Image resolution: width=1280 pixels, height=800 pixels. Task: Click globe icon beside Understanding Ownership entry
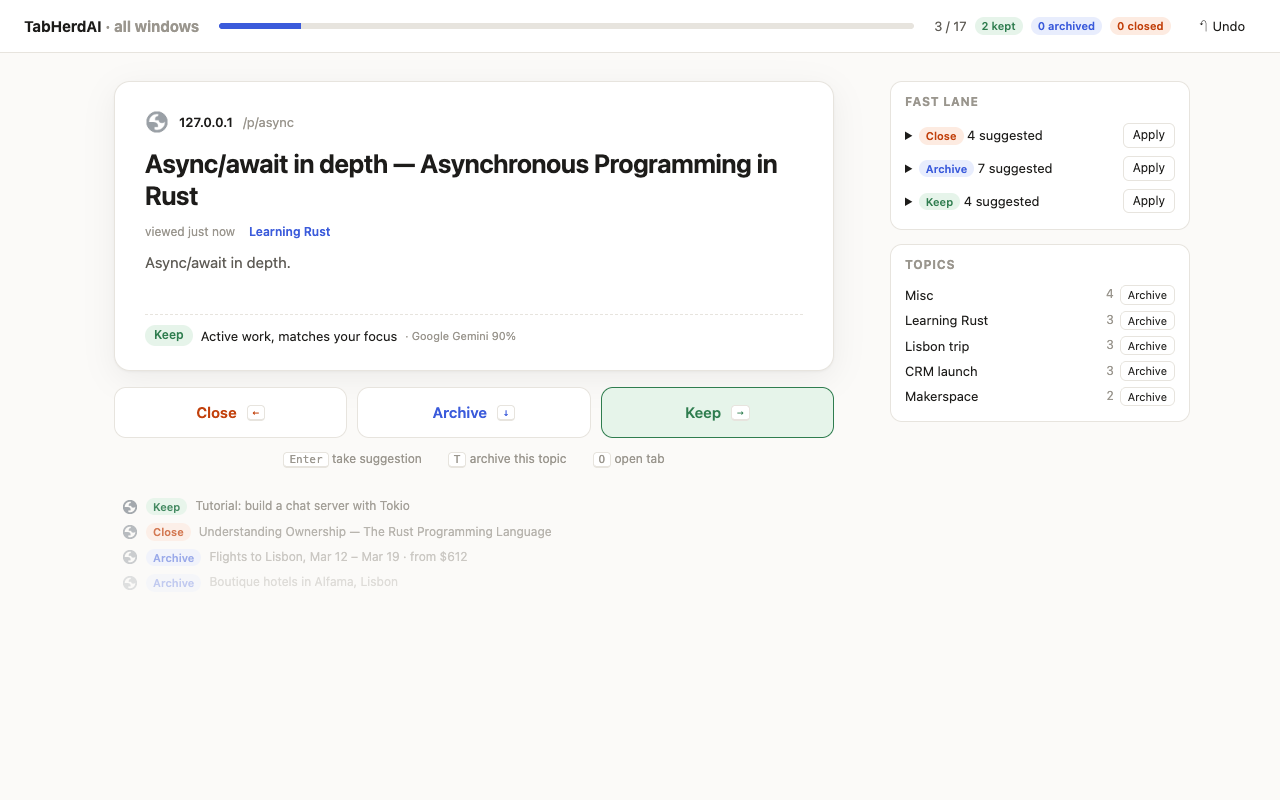(x=130, y=532)
